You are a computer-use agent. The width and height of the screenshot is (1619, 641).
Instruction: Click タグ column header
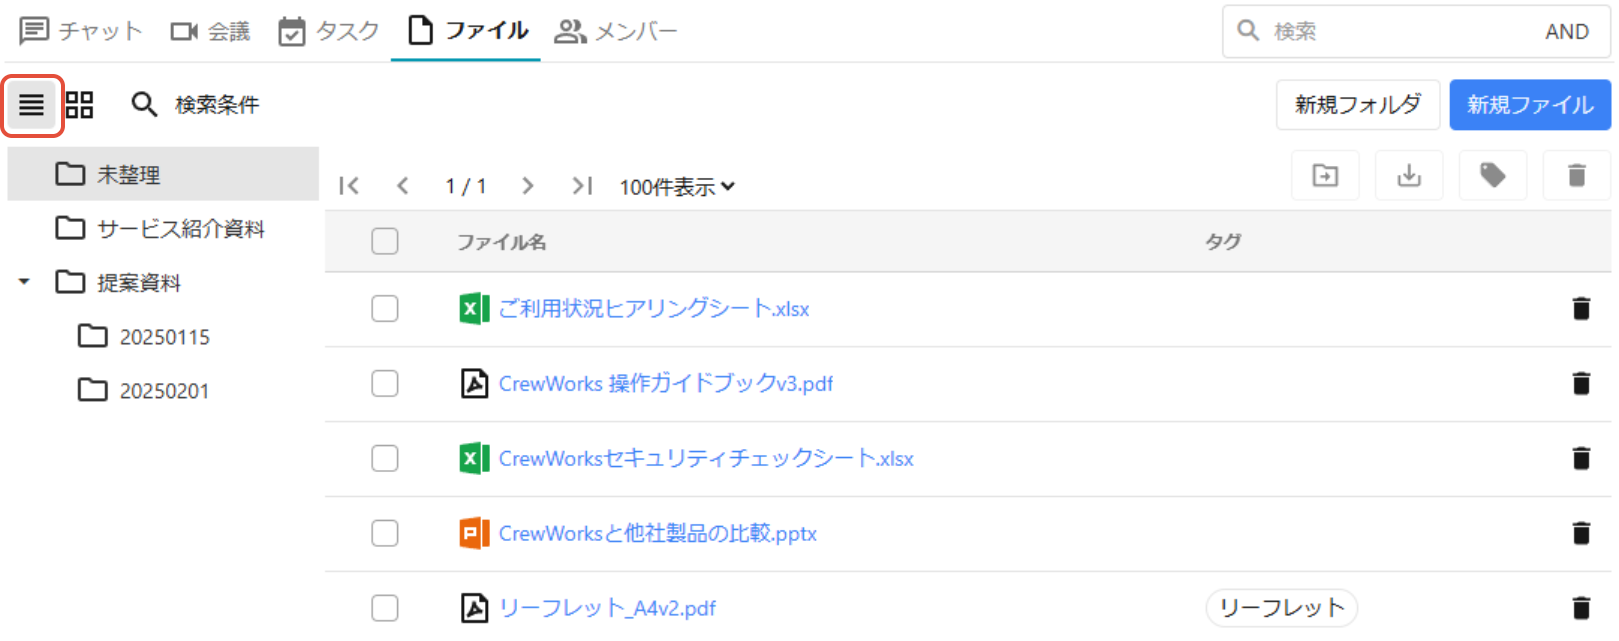pos(1223,242)
